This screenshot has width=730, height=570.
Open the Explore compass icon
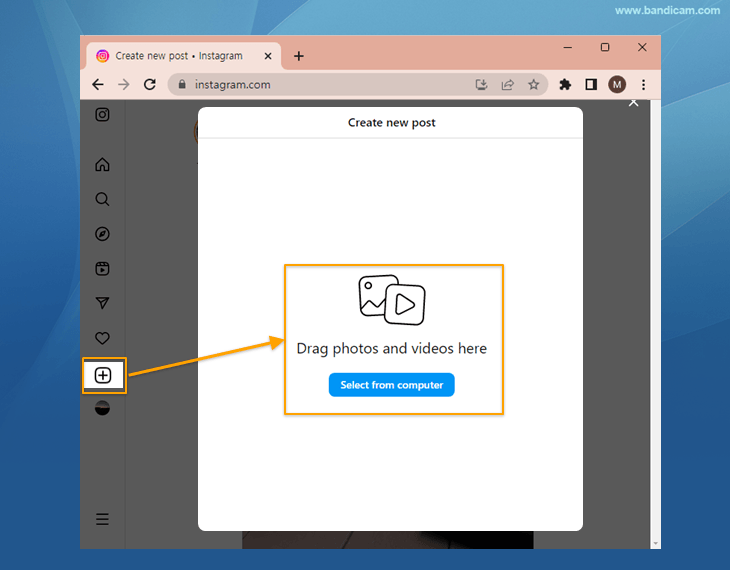click(102, 234)
